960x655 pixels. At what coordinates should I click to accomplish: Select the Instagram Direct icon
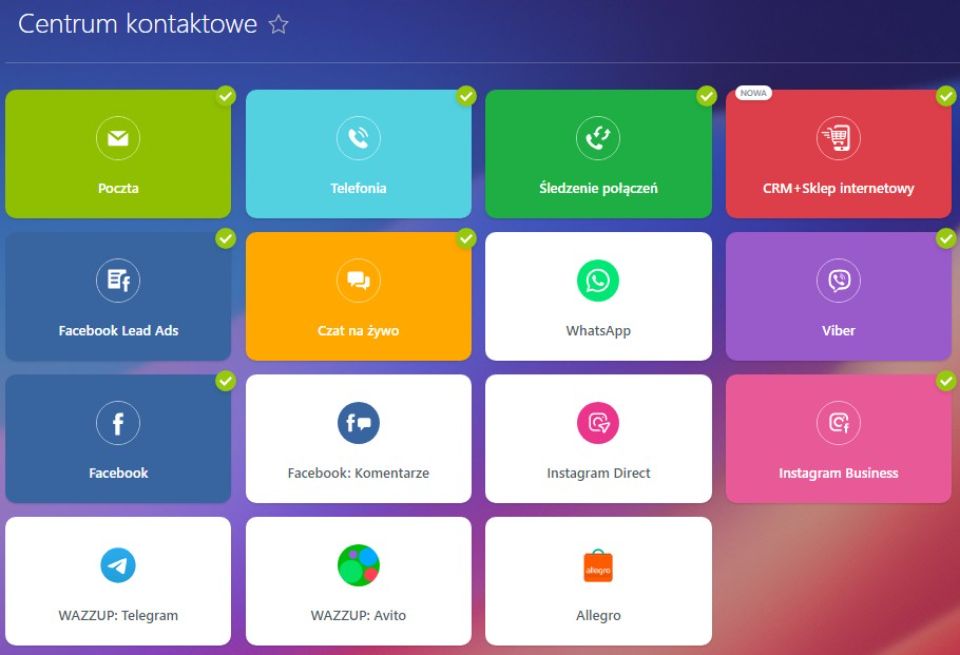point(598,424)
